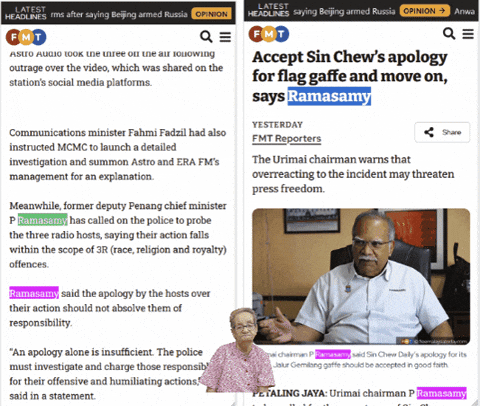Image resolution: width=480 pixels, height=406 pixels.
Task: Click green-highlighted Ramasamy in left article
Action: click(43, 220)
